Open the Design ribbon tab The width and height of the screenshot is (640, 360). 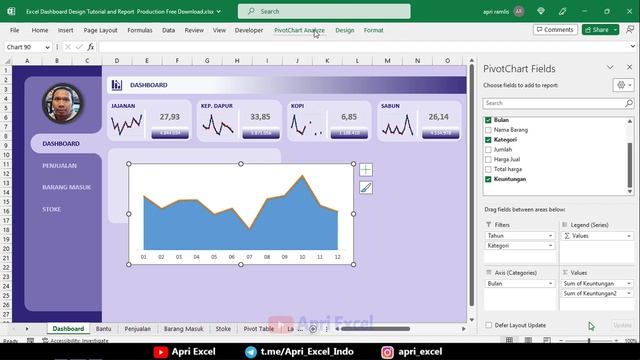point(344,30)
